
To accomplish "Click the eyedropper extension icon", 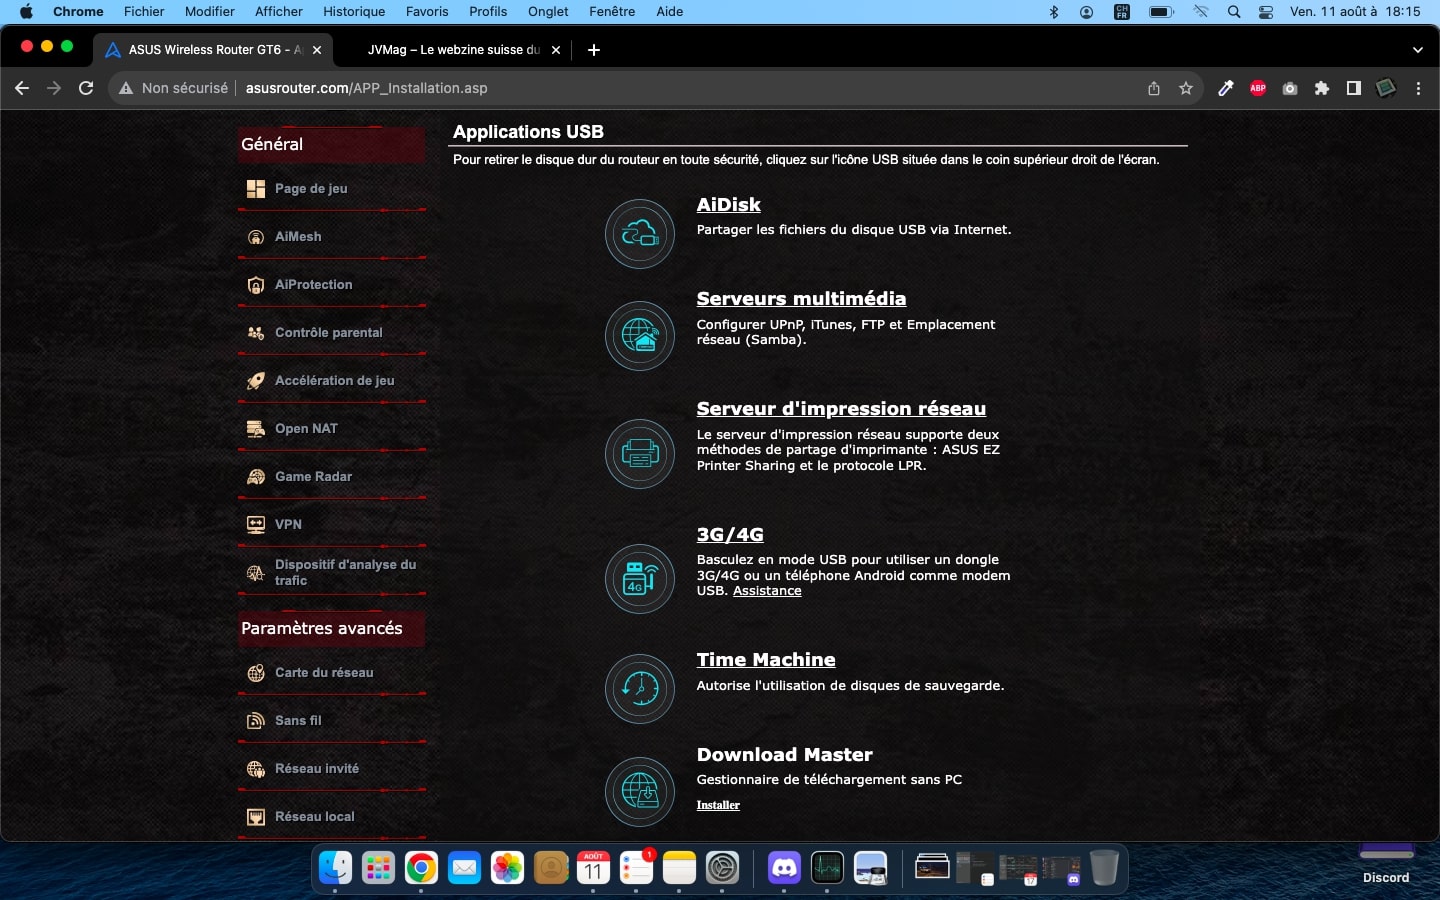I will point(1226,88).
